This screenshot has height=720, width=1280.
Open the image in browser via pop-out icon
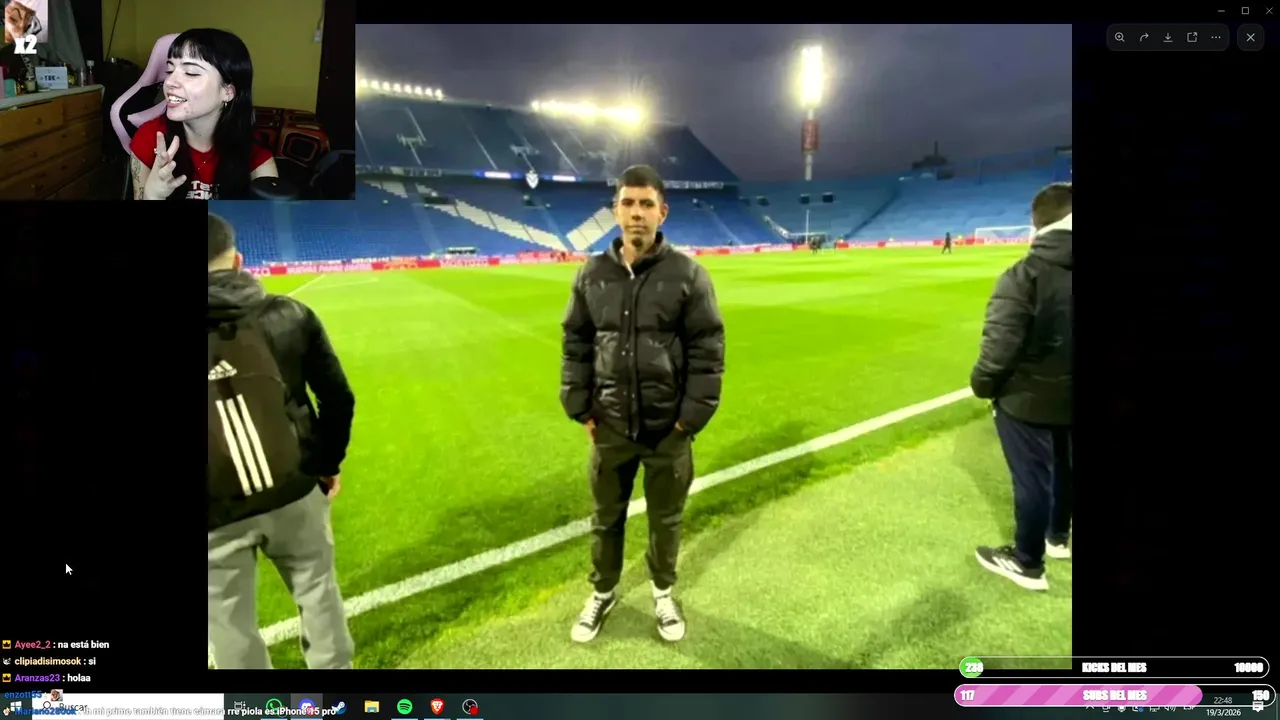1192,37
